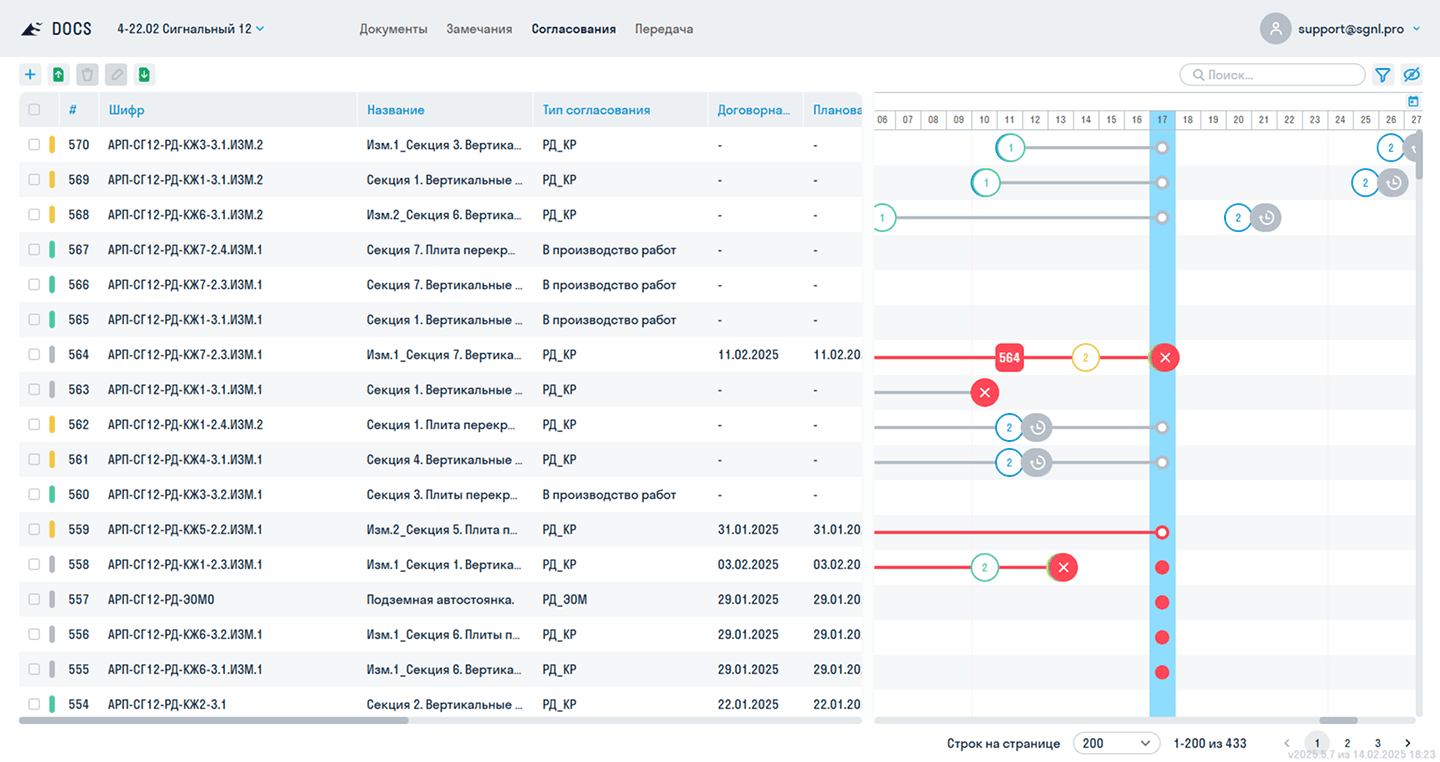The height and width of the screenshot is (762, 1440).
Task: Click the DOCS logo
Action: [56, 29]
